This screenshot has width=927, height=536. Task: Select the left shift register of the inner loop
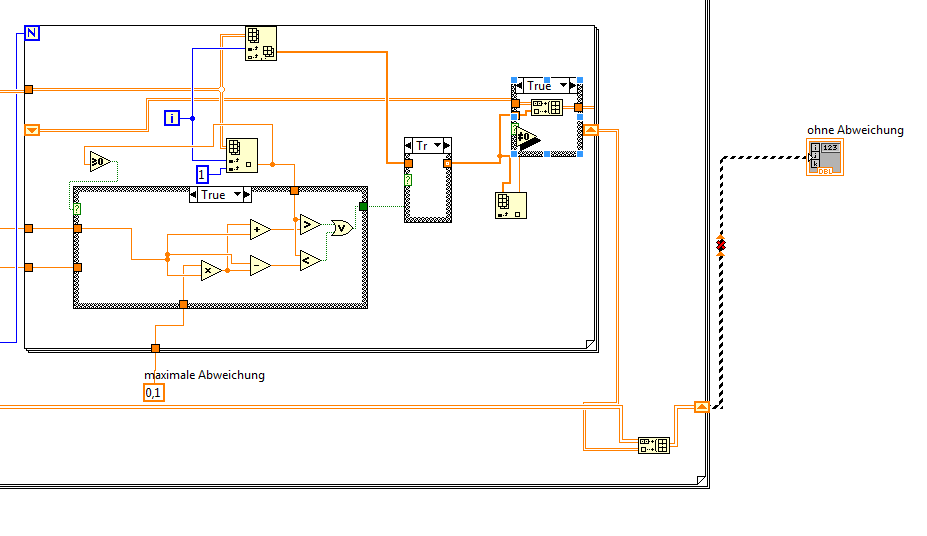point(32,130)
